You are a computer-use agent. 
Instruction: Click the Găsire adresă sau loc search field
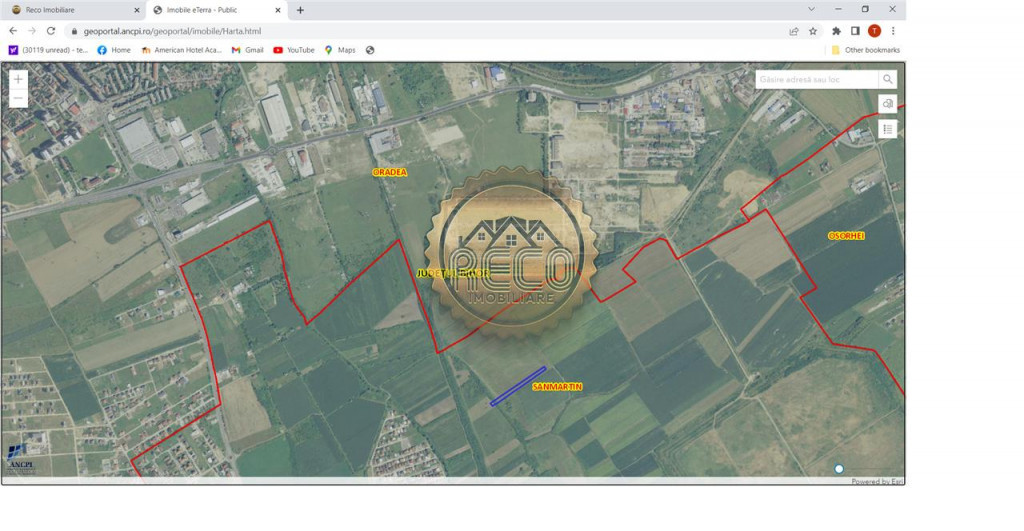pos(817,79)
